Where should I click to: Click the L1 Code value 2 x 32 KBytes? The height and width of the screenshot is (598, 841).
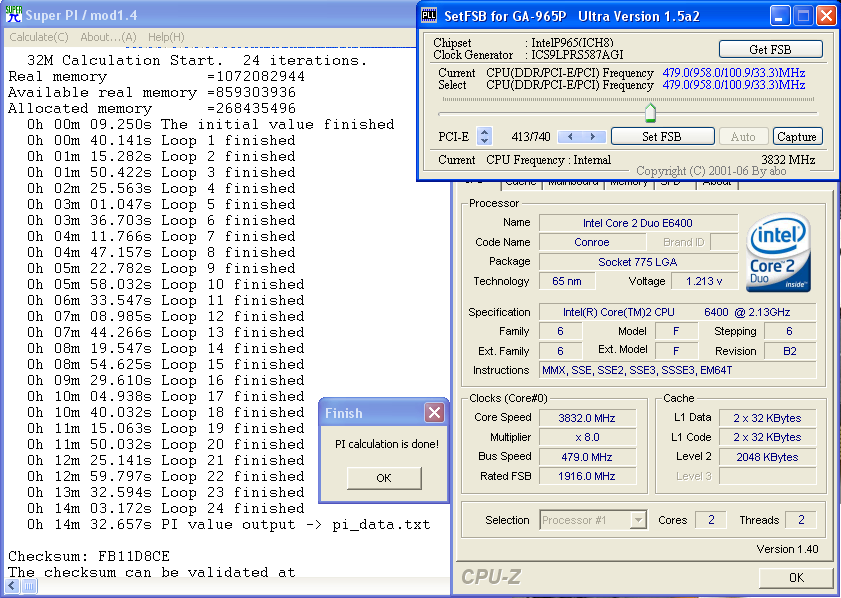(x=768, y=437)
